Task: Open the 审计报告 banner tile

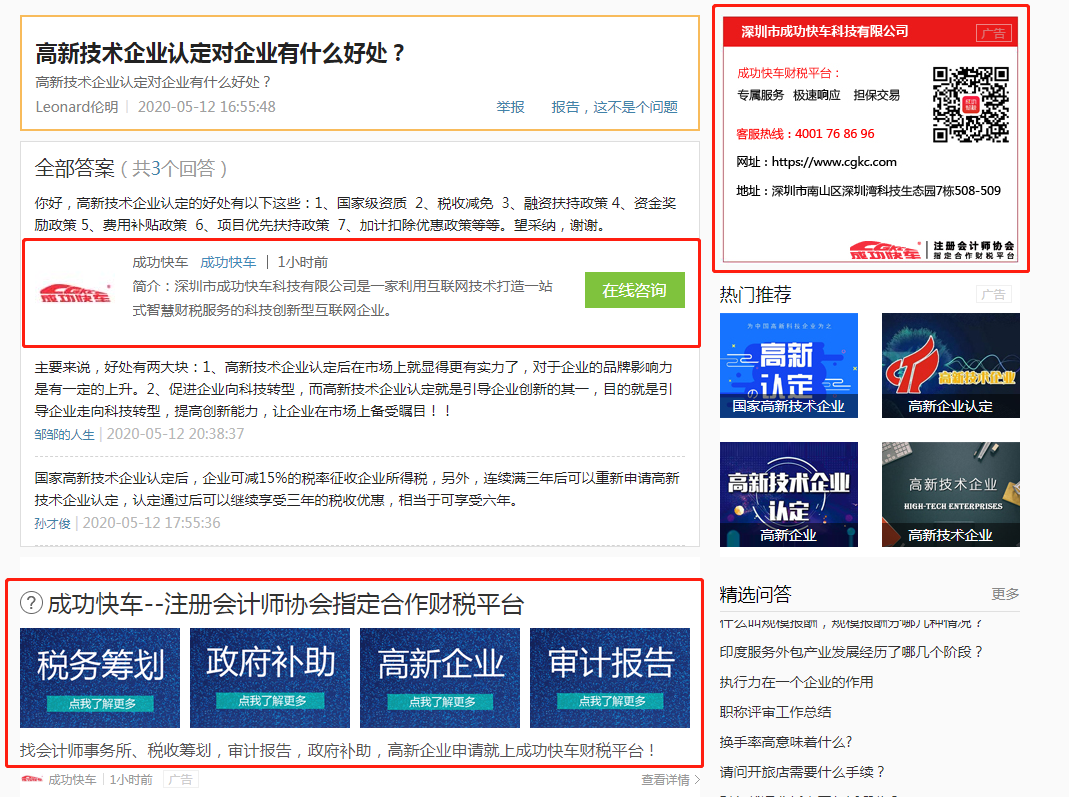Action: tap(610, 677)
